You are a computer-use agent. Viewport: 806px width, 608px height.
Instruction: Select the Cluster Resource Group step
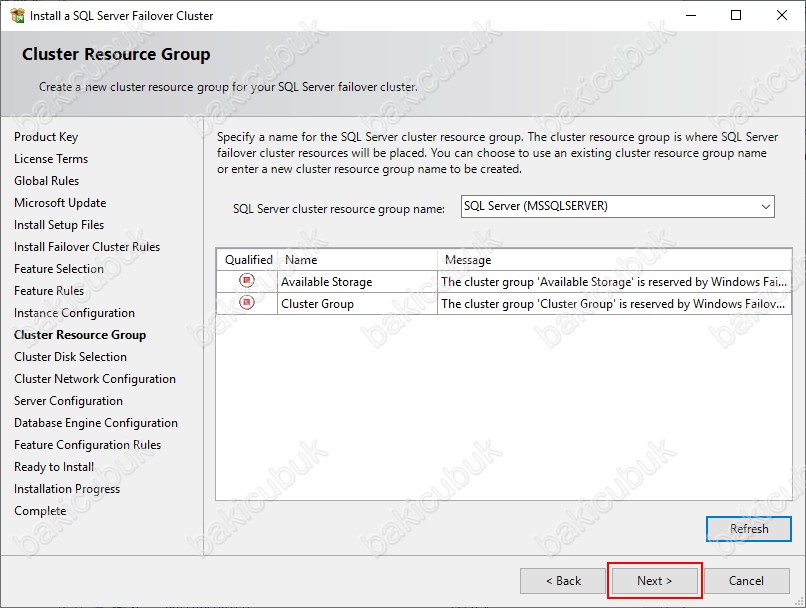point(80,335)
